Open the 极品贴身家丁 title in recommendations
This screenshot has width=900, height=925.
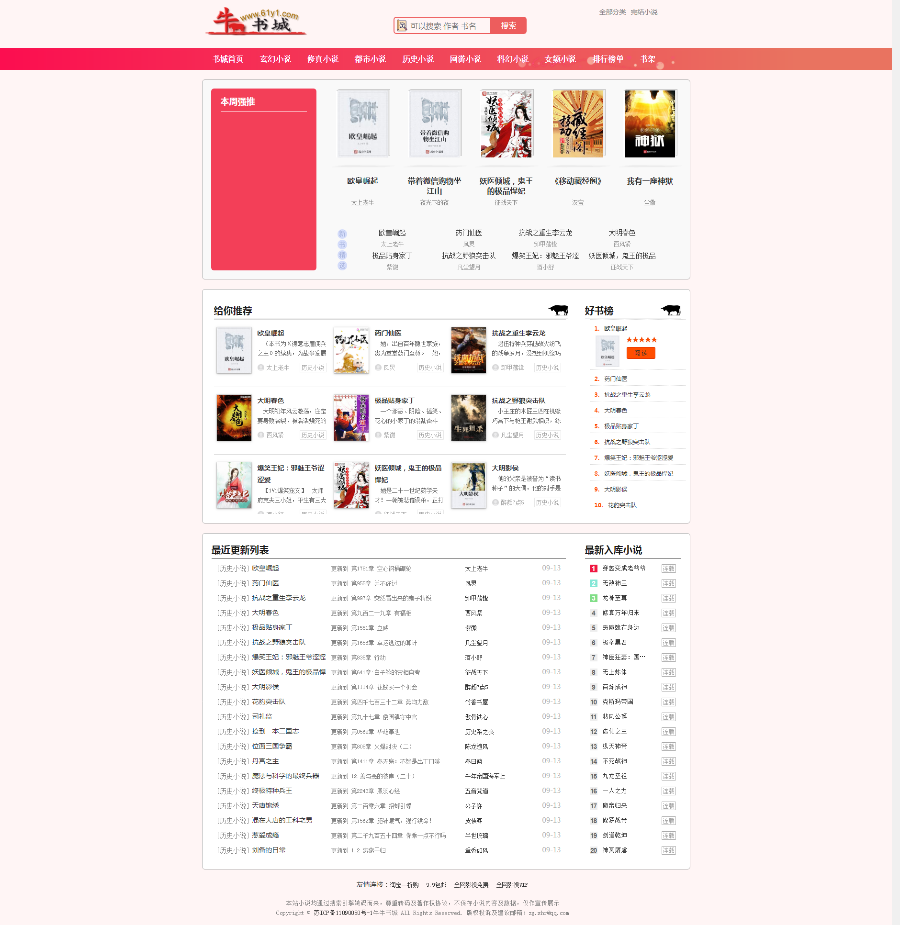[394, 401]
